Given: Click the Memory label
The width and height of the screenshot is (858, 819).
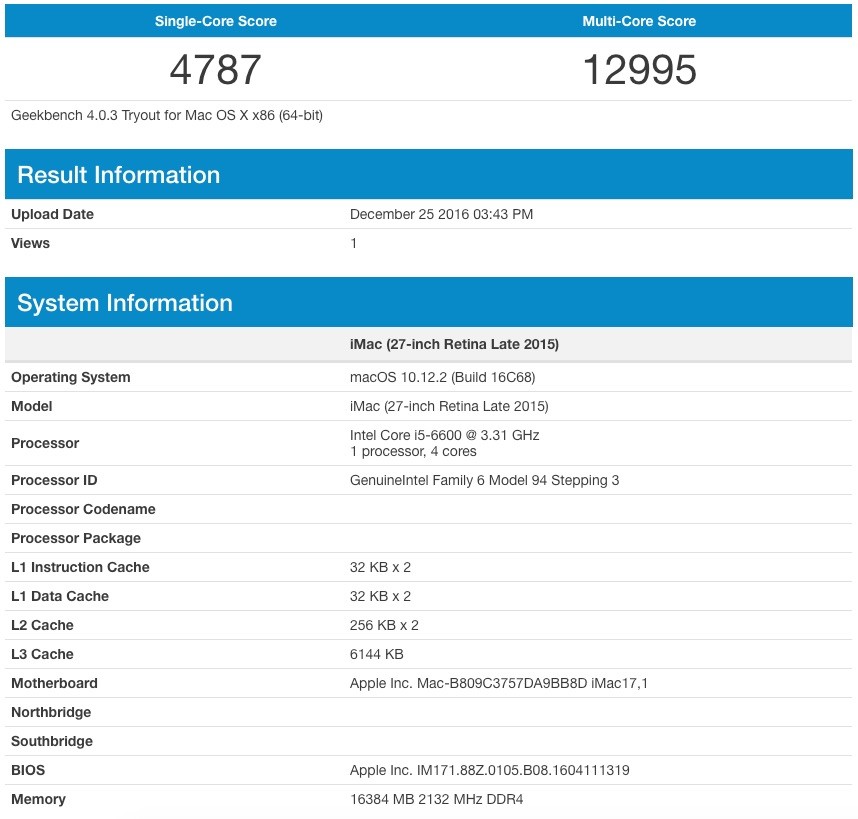Looking at the screenshot, I should coord(38,799).
